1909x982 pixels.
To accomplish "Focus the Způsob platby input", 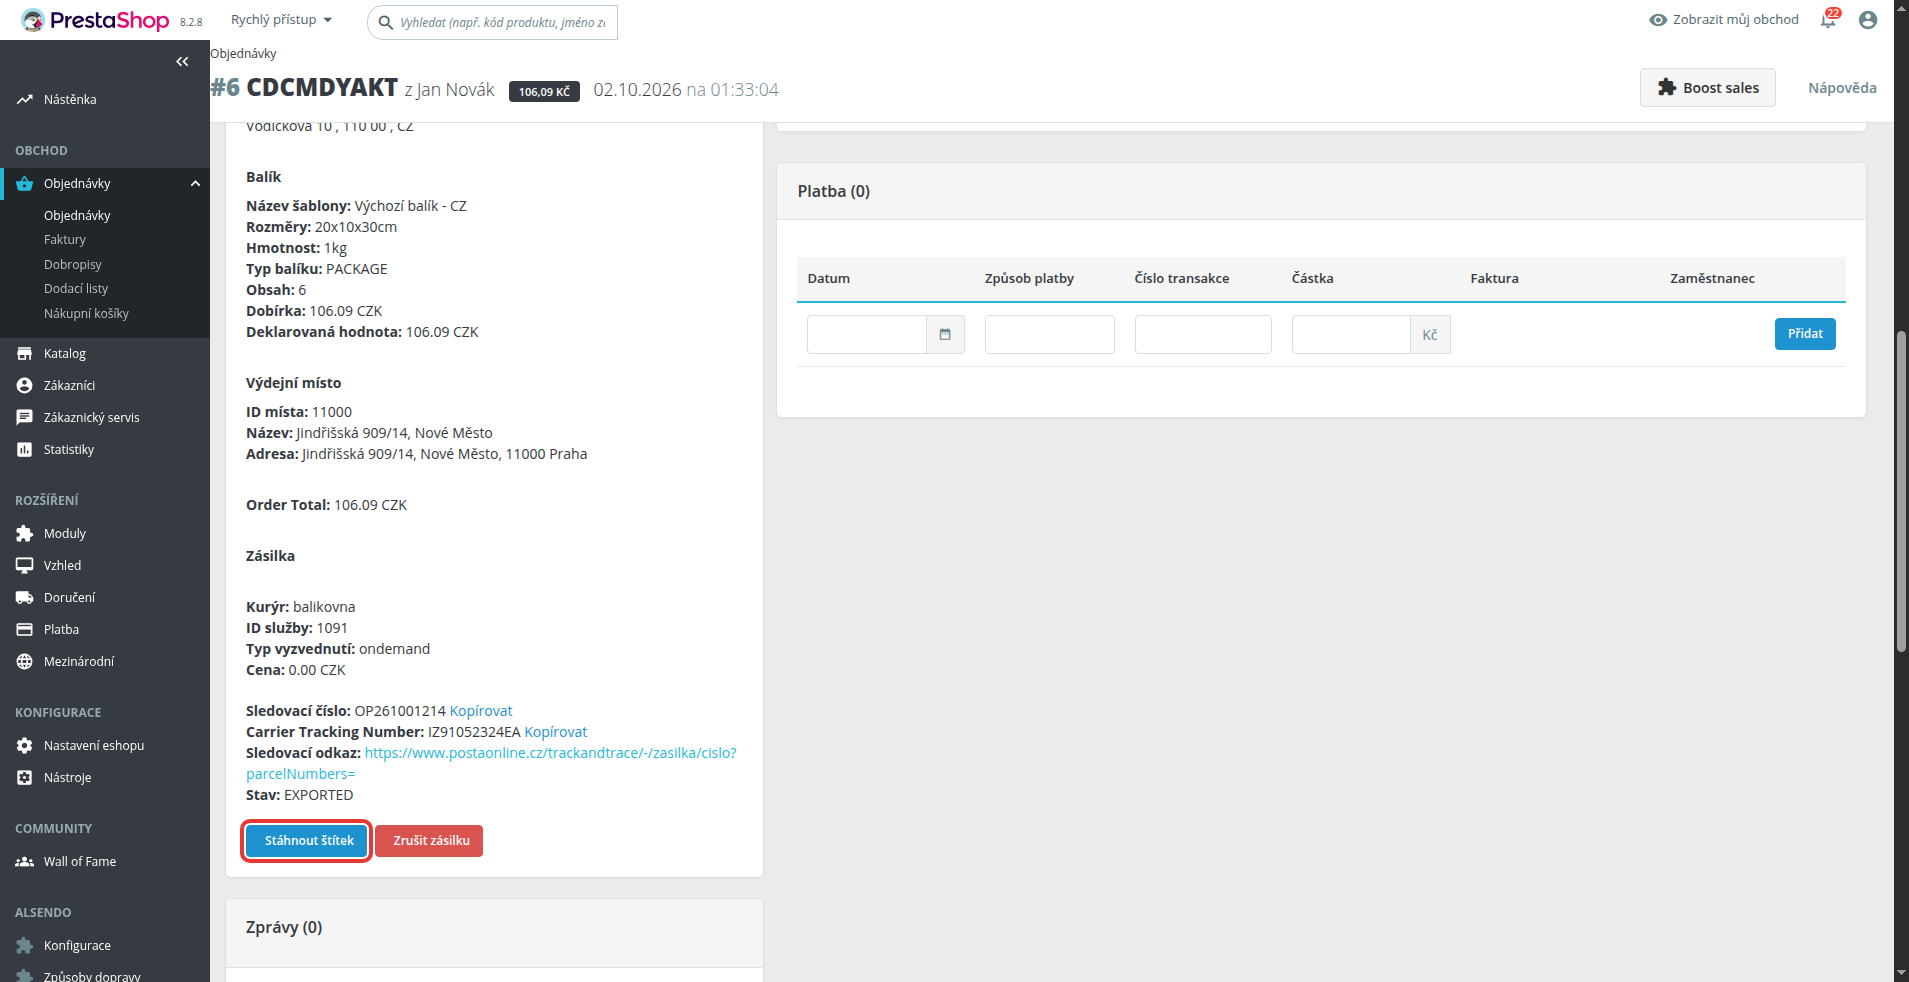I will tap(1049, 334).
